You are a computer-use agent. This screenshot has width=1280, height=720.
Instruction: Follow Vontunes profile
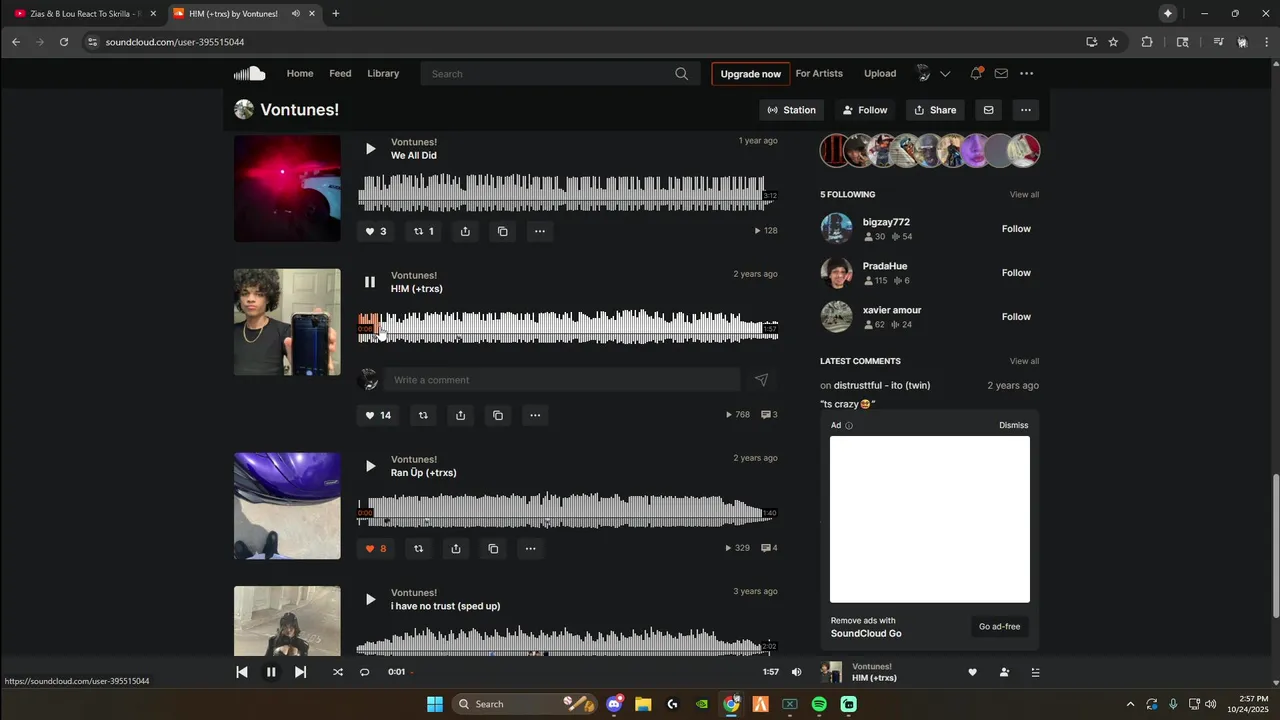(x=865, y=110)
